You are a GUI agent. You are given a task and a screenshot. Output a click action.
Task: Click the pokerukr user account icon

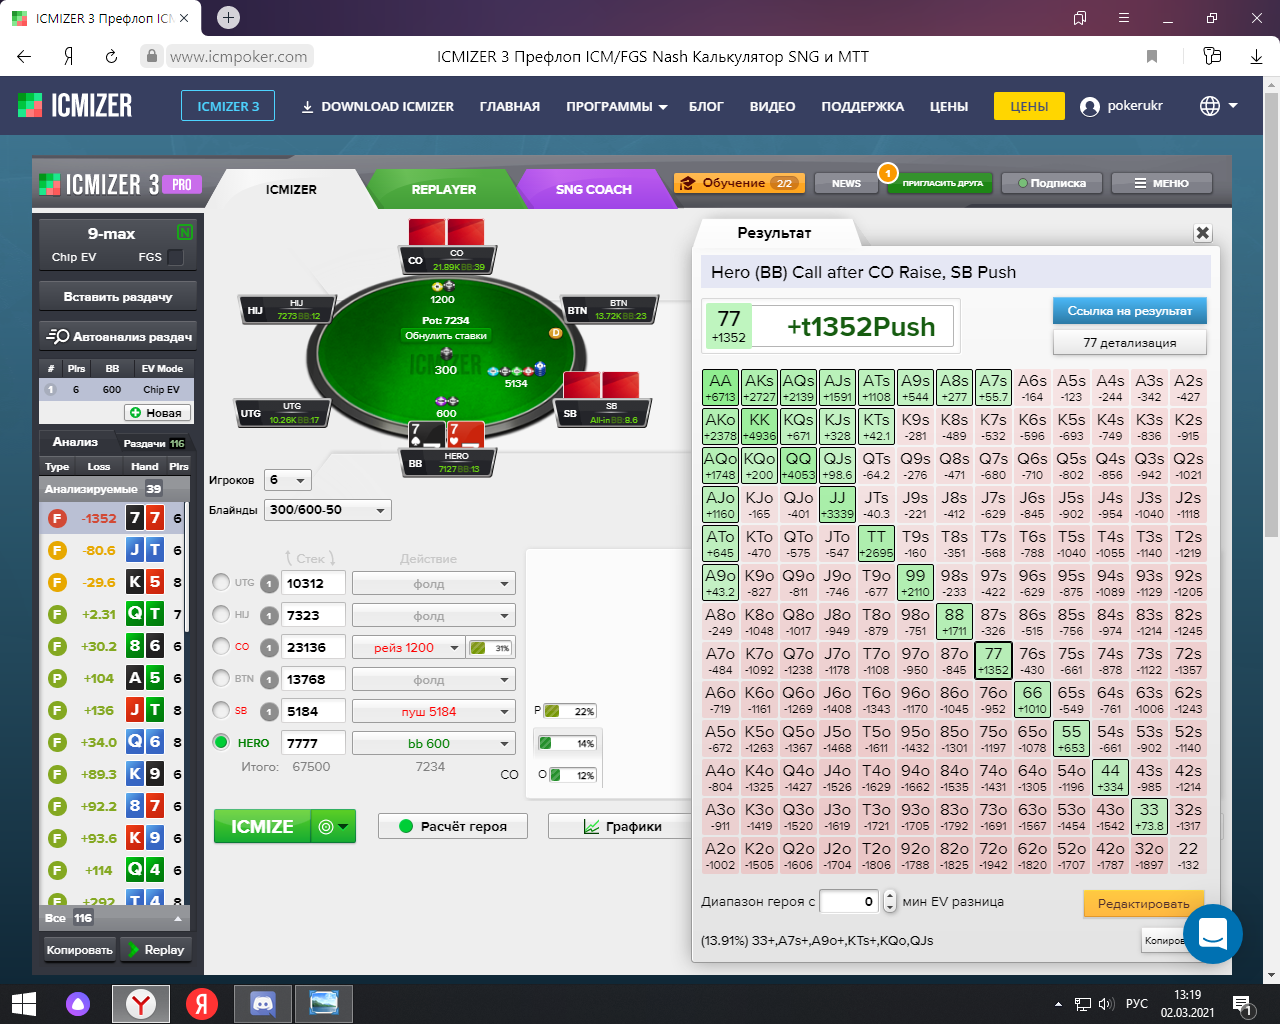click(x=1090, y=106)
